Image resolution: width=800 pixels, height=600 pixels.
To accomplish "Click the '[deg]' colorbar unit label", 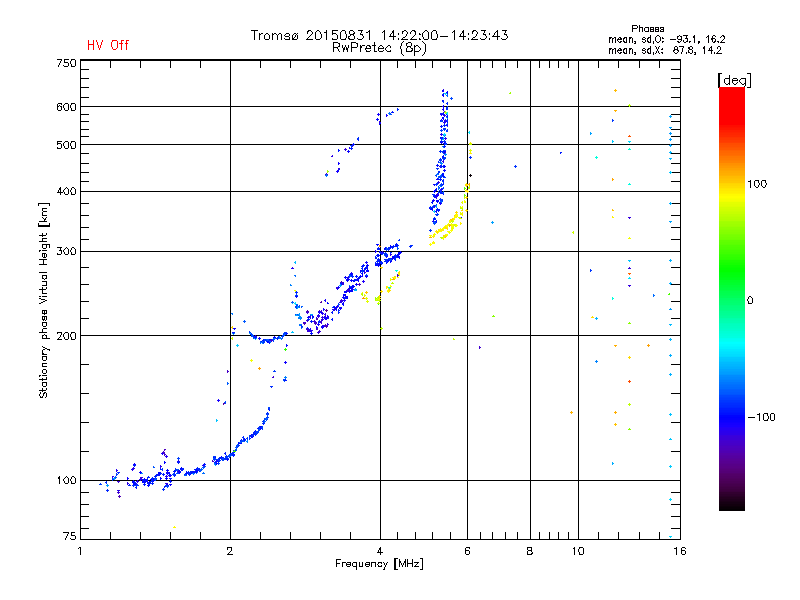I will point(734,80).
